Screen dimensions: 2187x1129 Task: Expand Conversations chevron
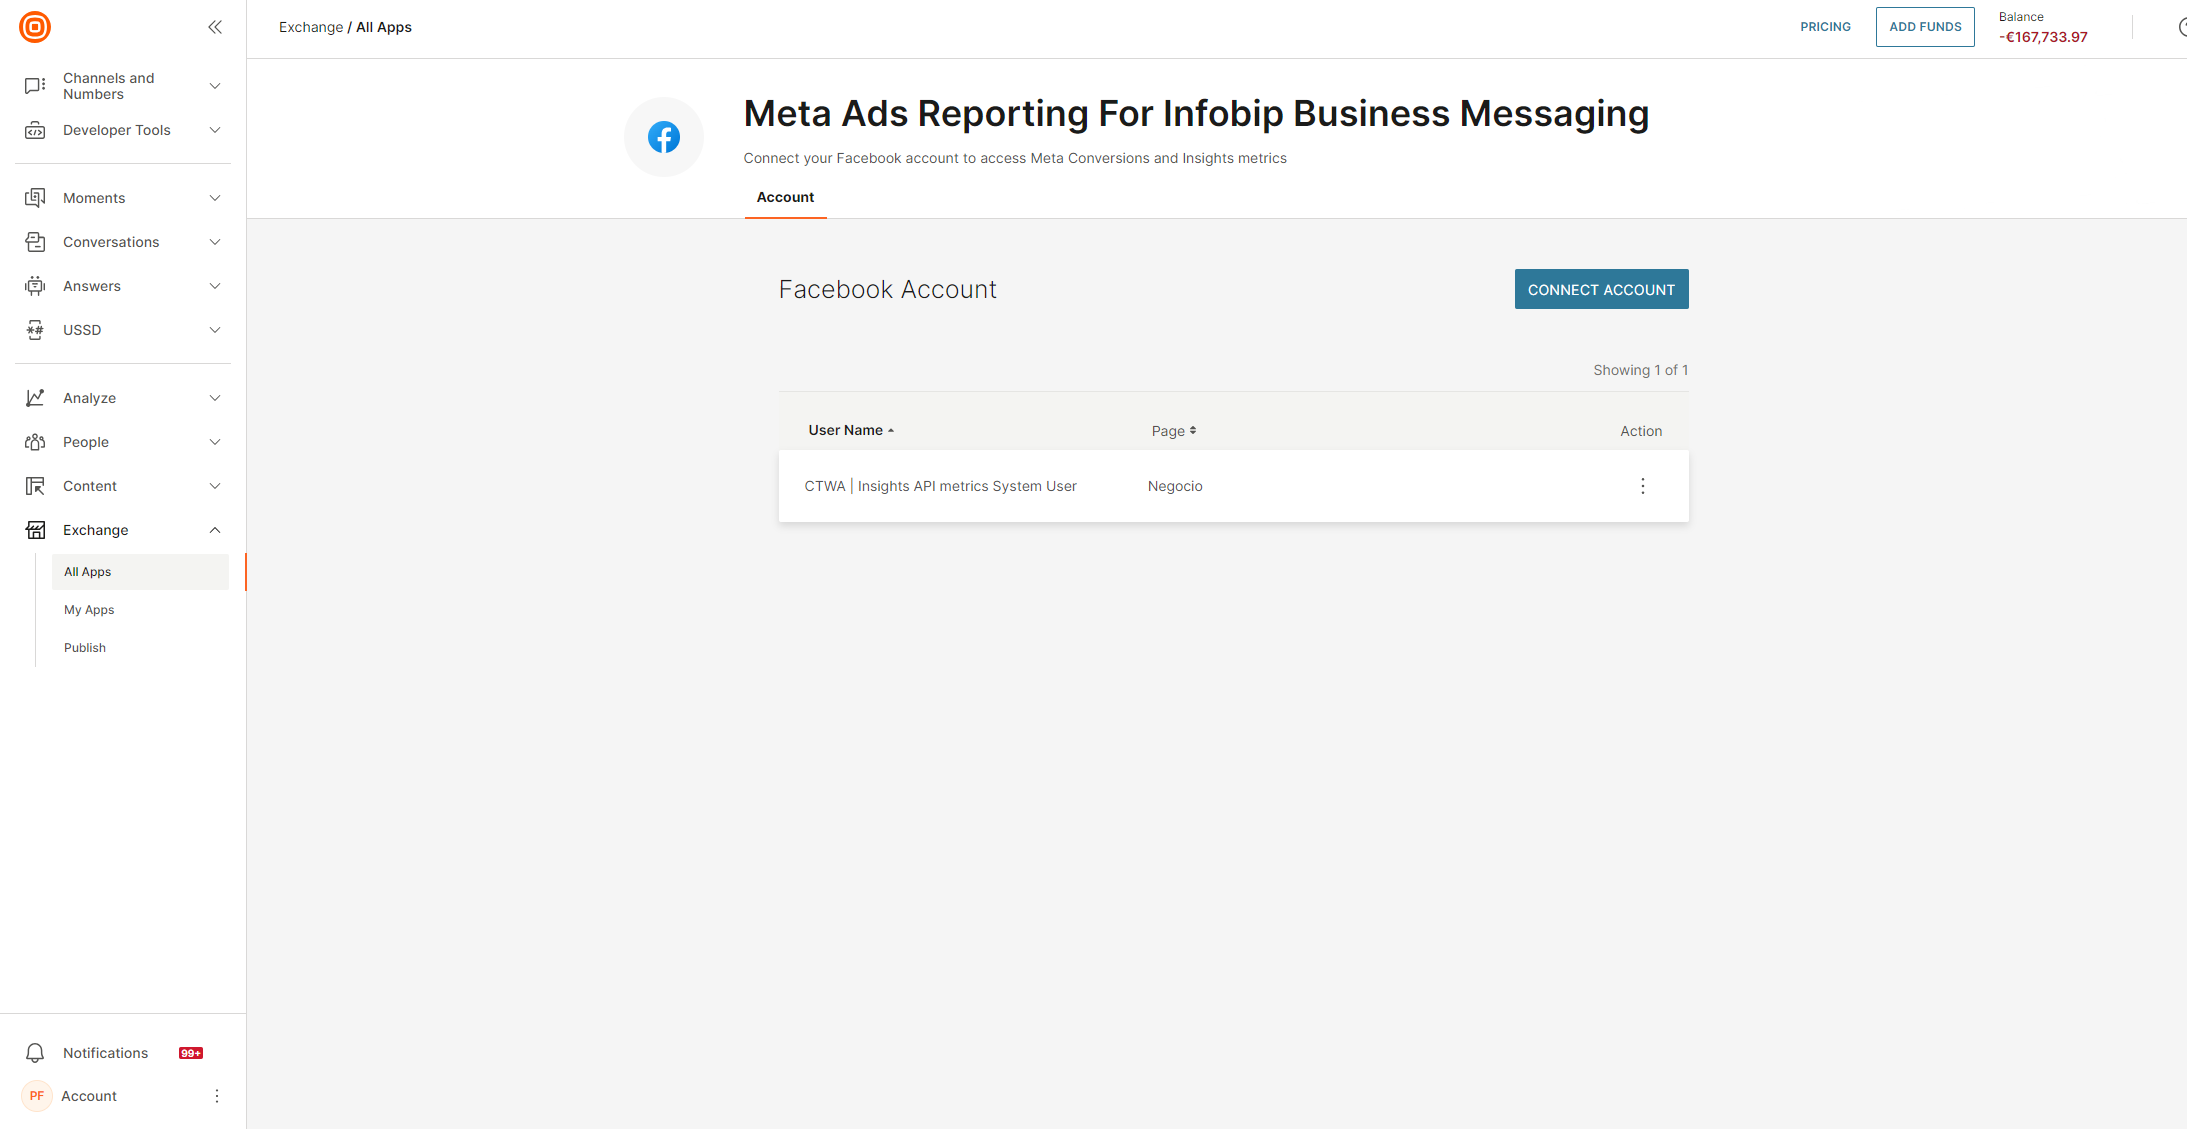(x=215, y=242)
